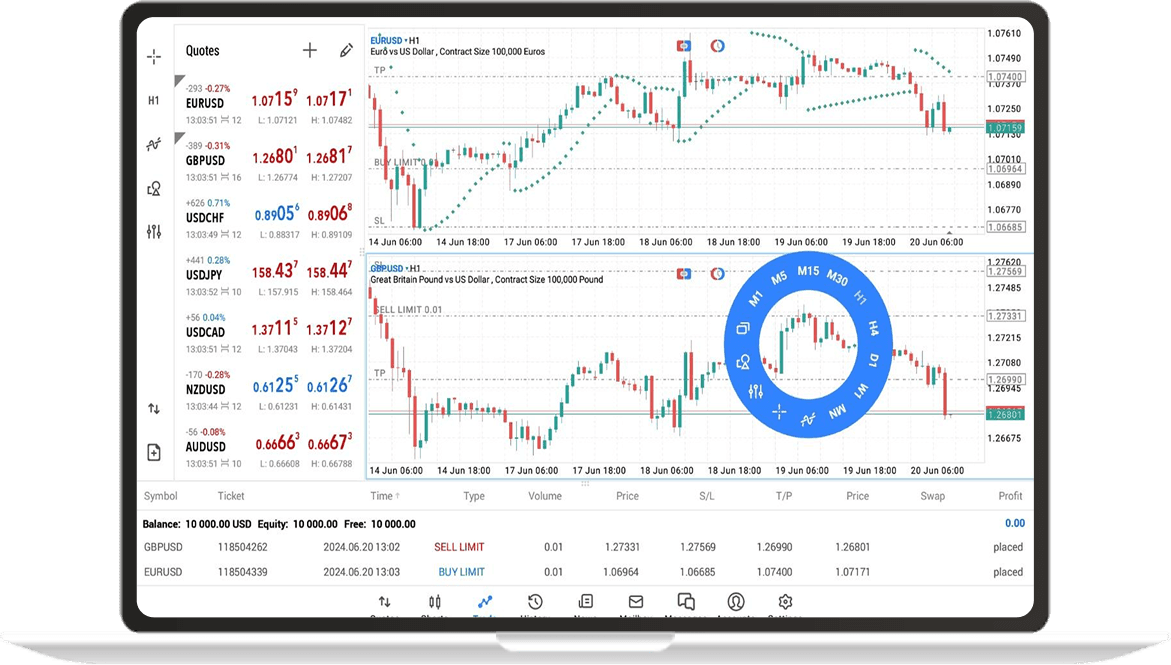
Task: Click the EURUSD H1 chart title label
Action: (395, 40)
